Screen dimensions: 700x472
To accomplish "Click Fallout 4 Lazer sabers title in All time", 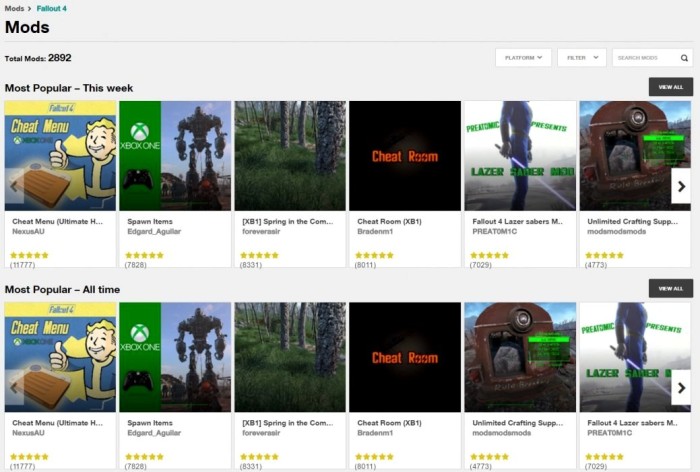I will click(x=632, y=423).
